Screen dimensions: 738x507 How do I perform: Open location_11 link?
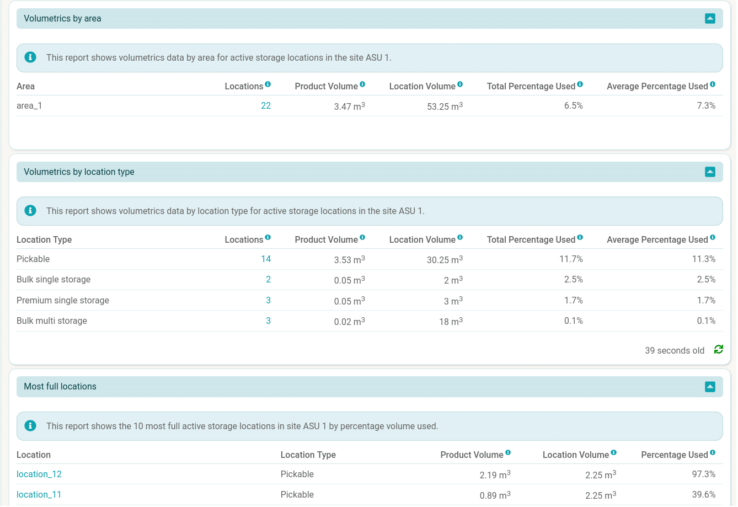coord(39,495)
